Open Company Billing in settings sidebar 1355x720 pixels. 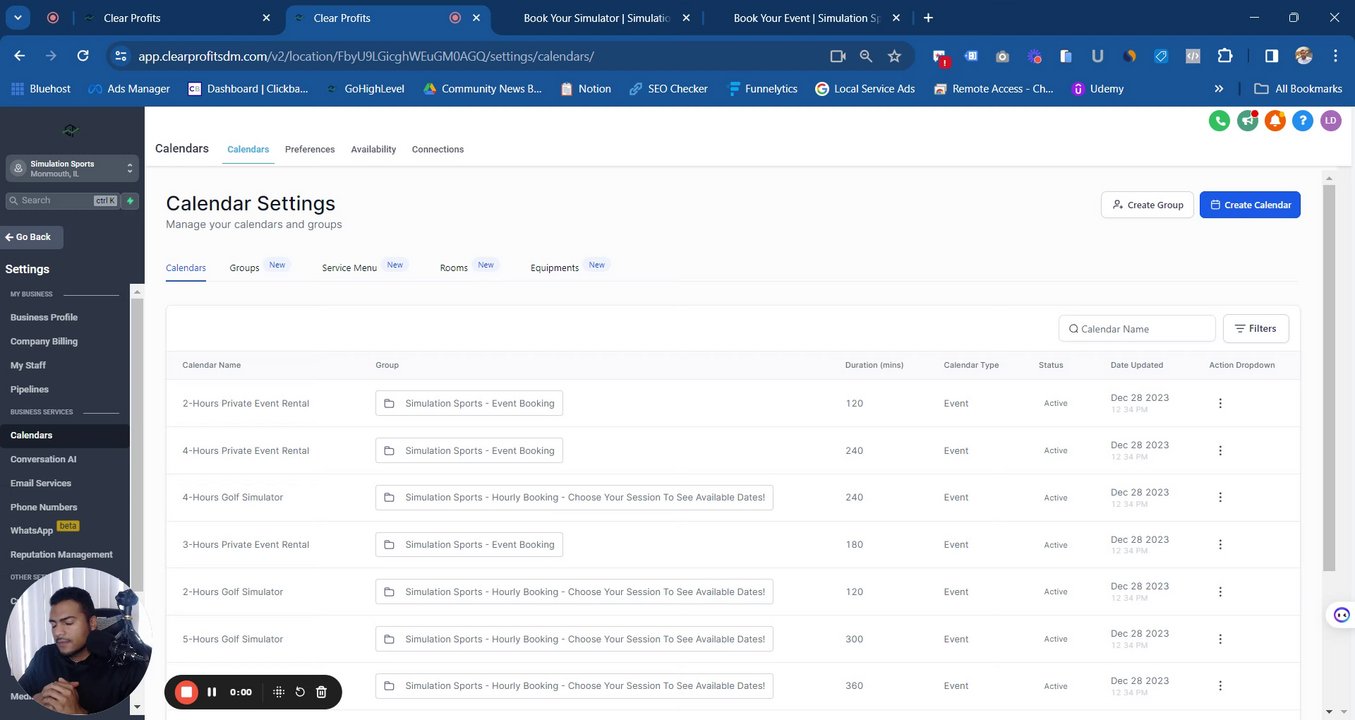pos(44,341)
